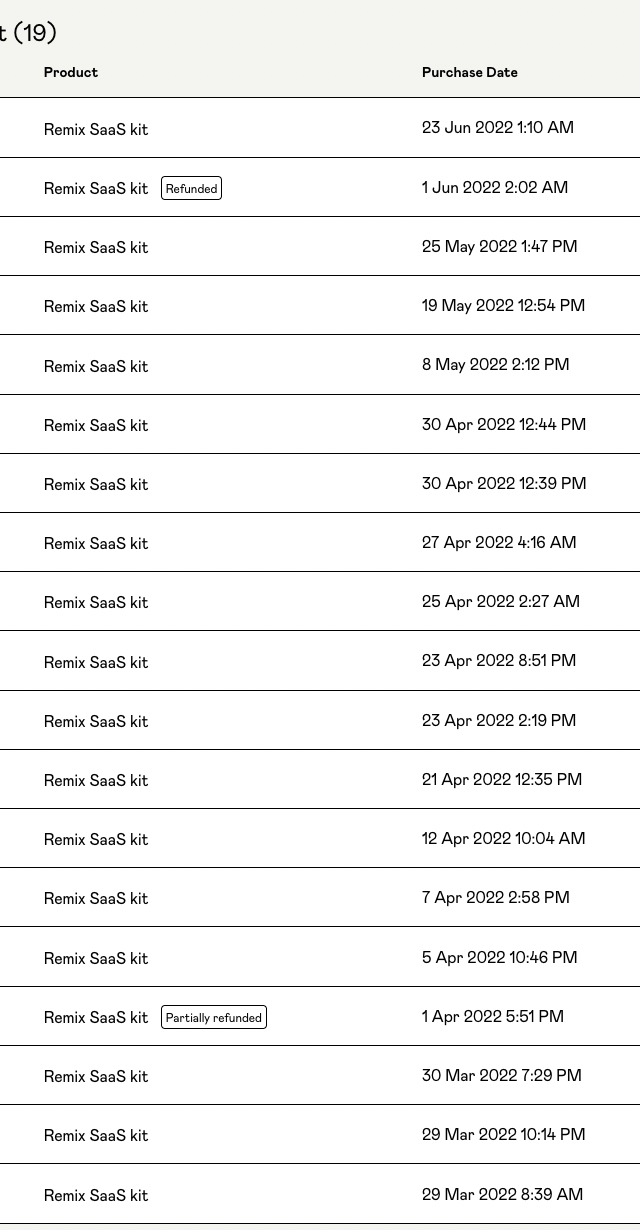The width and height of the screenshot is (640, 1230).
Task: Select the 23 Apr 2022 8:51 PM sale
Action: [320, 661]
